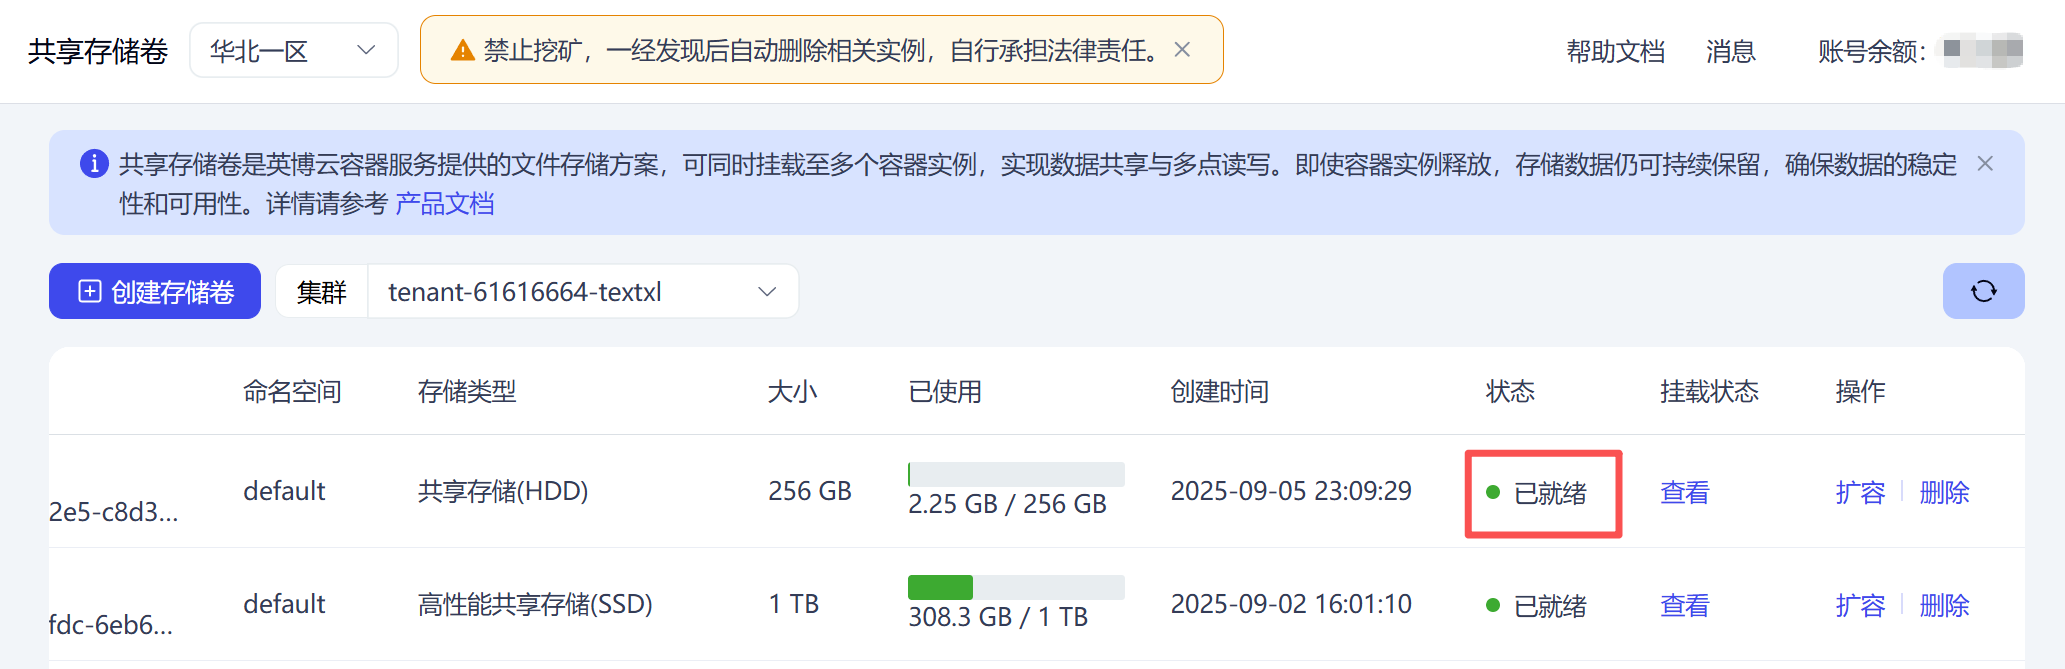The height and width of the screenshot is (669, 2065).
Task: Open the 帮助文档 help docs
Action: click(1615, 51)
